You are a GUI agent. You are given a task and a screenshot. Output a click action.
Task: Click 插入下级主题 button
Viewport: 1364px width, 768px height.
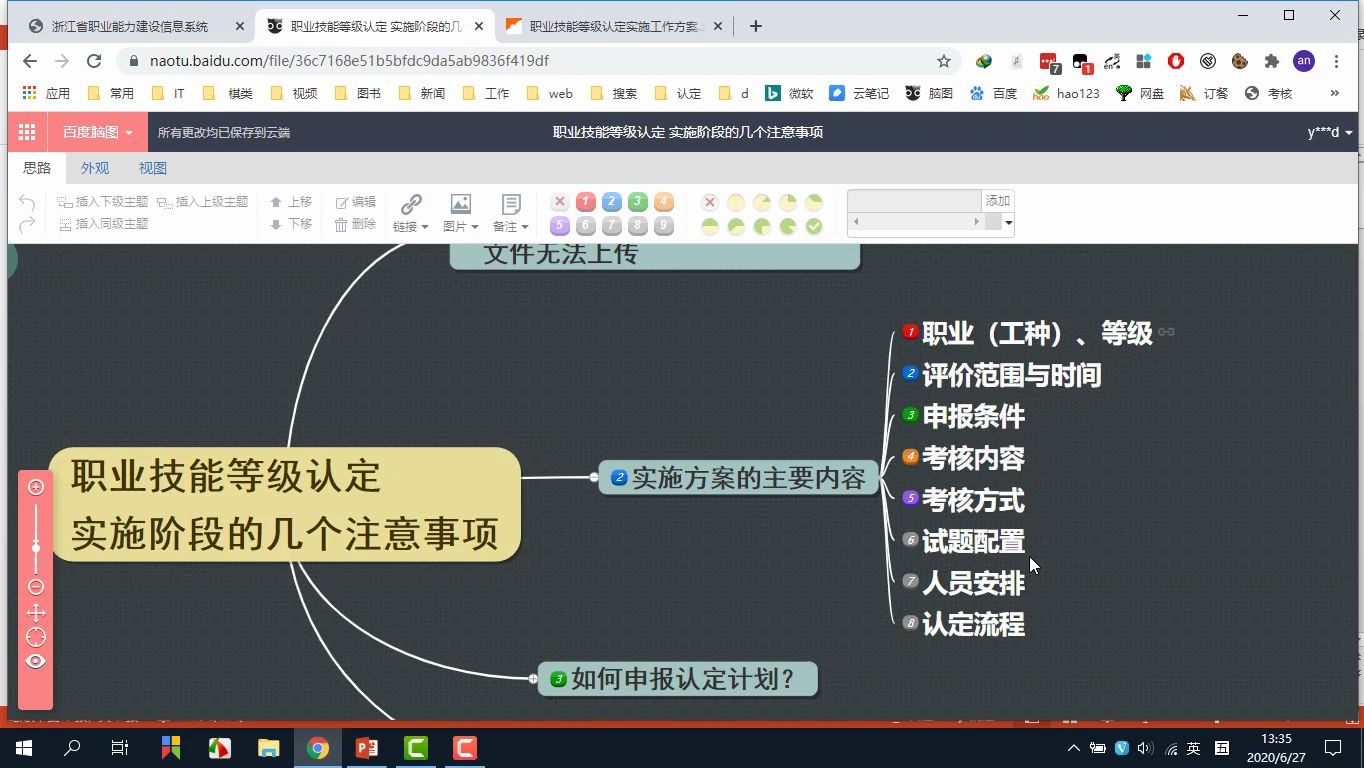(103, 202)
